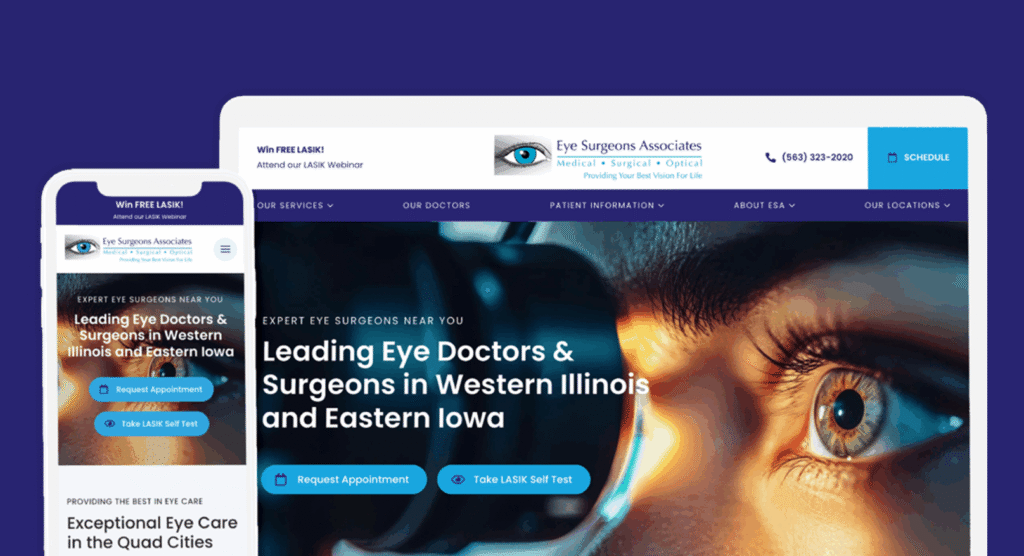Click the blue SCHEDULE button
The width and height of the screenshot is (1024, 556).
coord(918,158)
